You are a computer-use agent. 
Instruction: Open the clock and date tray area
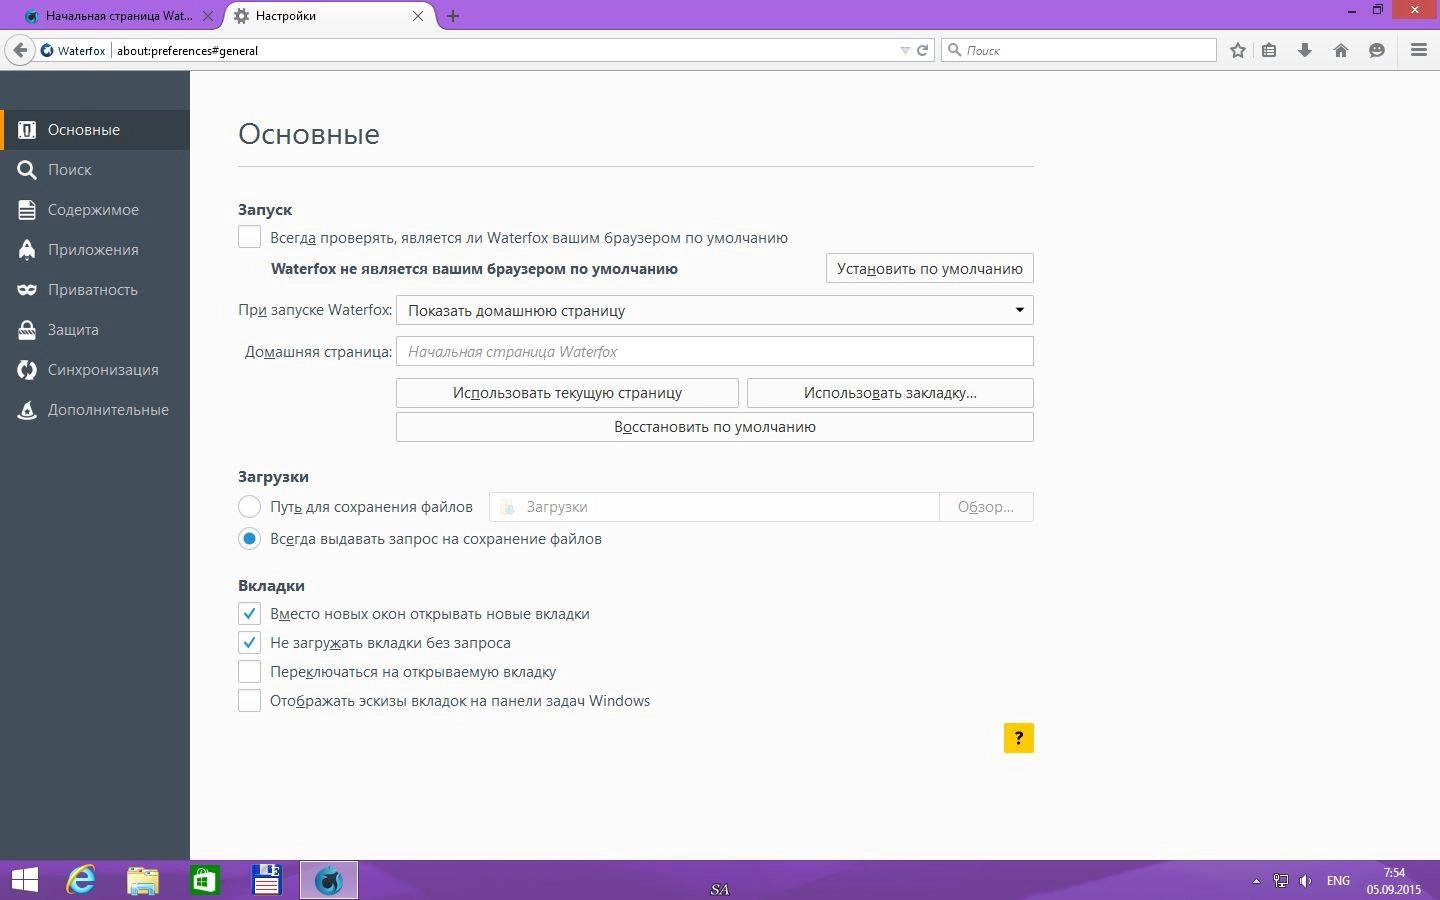pos(1394,881)
